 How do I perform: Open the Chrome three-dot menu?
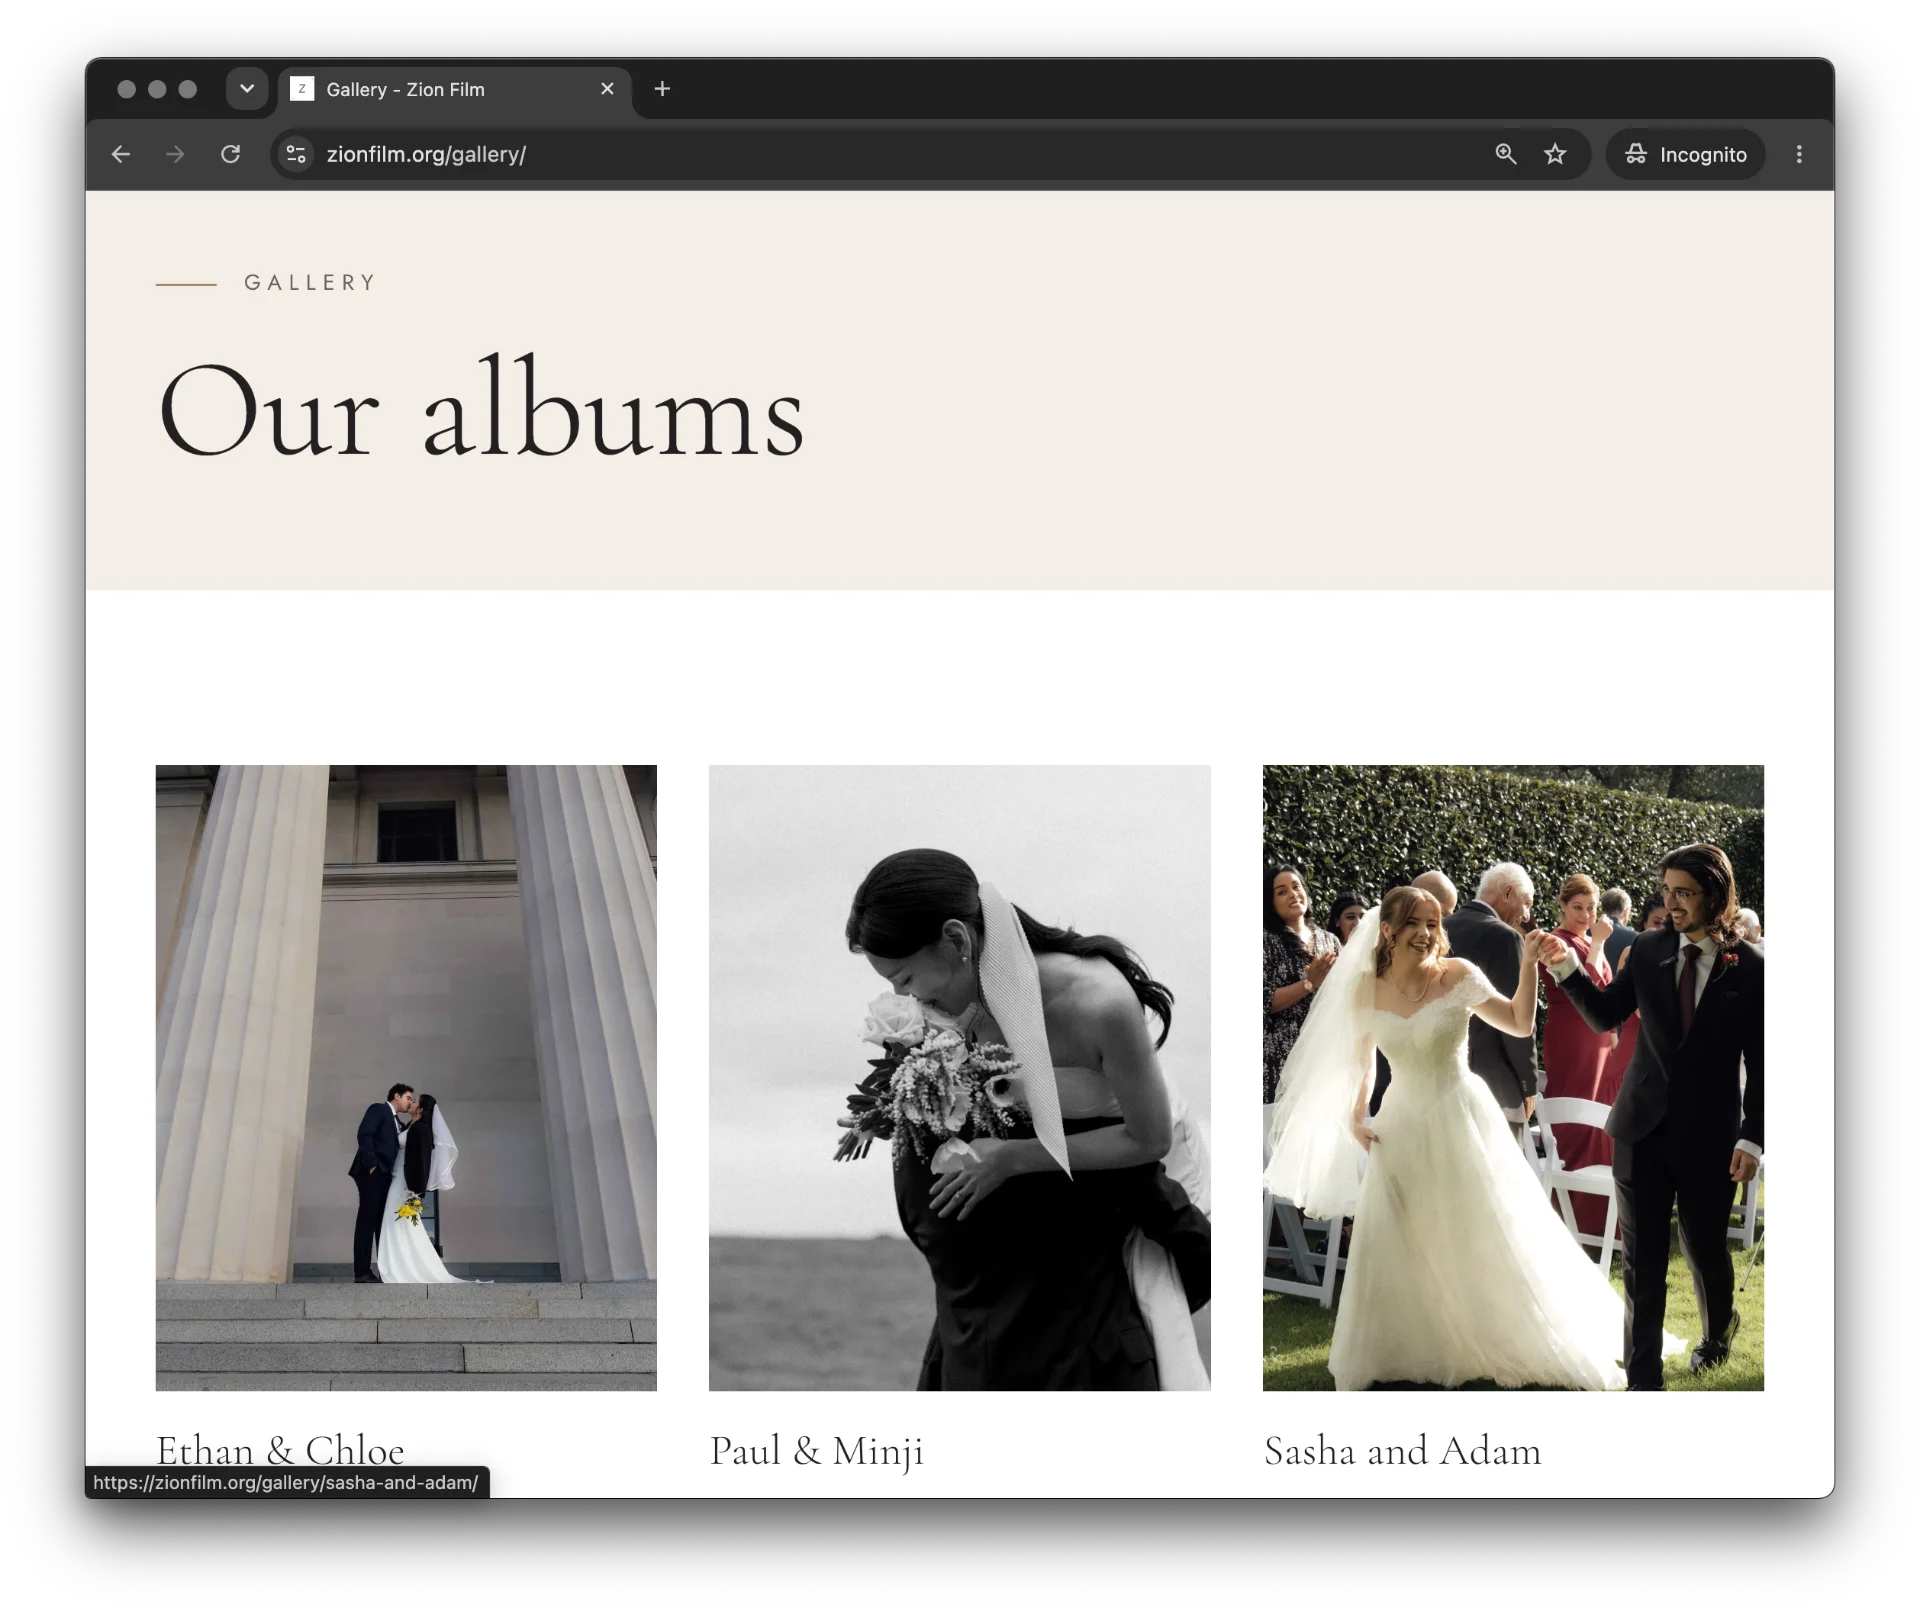click(1799, 154)
